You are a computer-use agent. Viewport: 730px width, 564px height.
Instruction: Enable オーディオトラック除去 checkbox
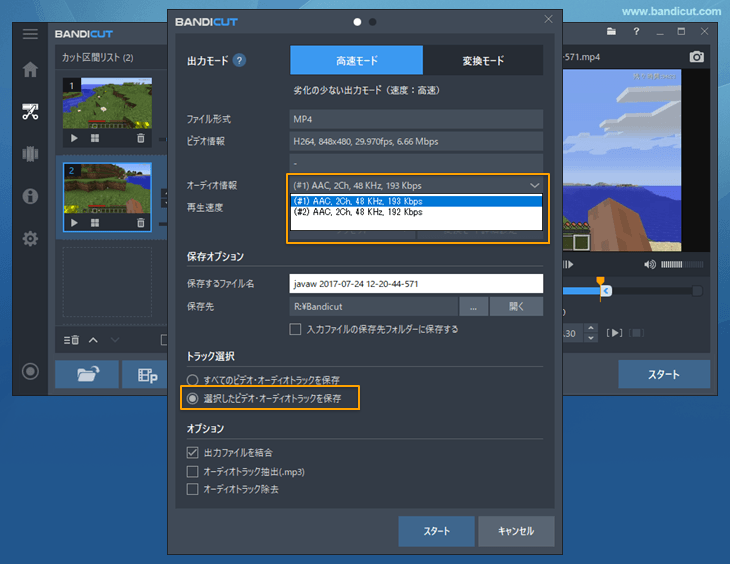pos(192,489)
